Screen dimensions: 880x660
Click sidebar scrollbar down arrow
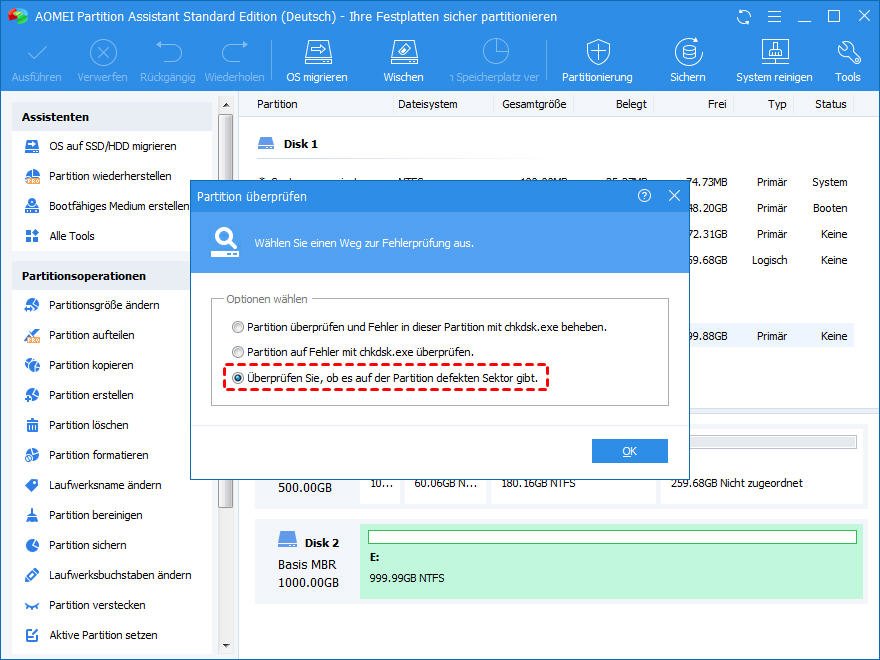tap(226, 646)
